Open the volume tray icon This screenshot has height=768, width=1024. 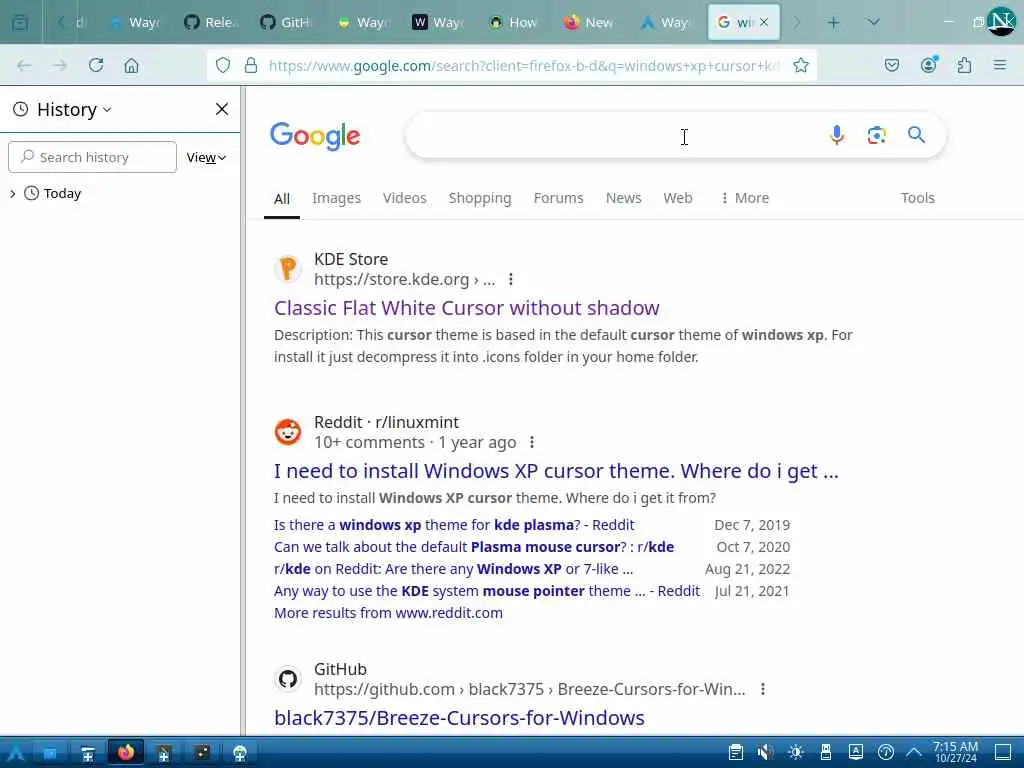[x=765, y=752]
